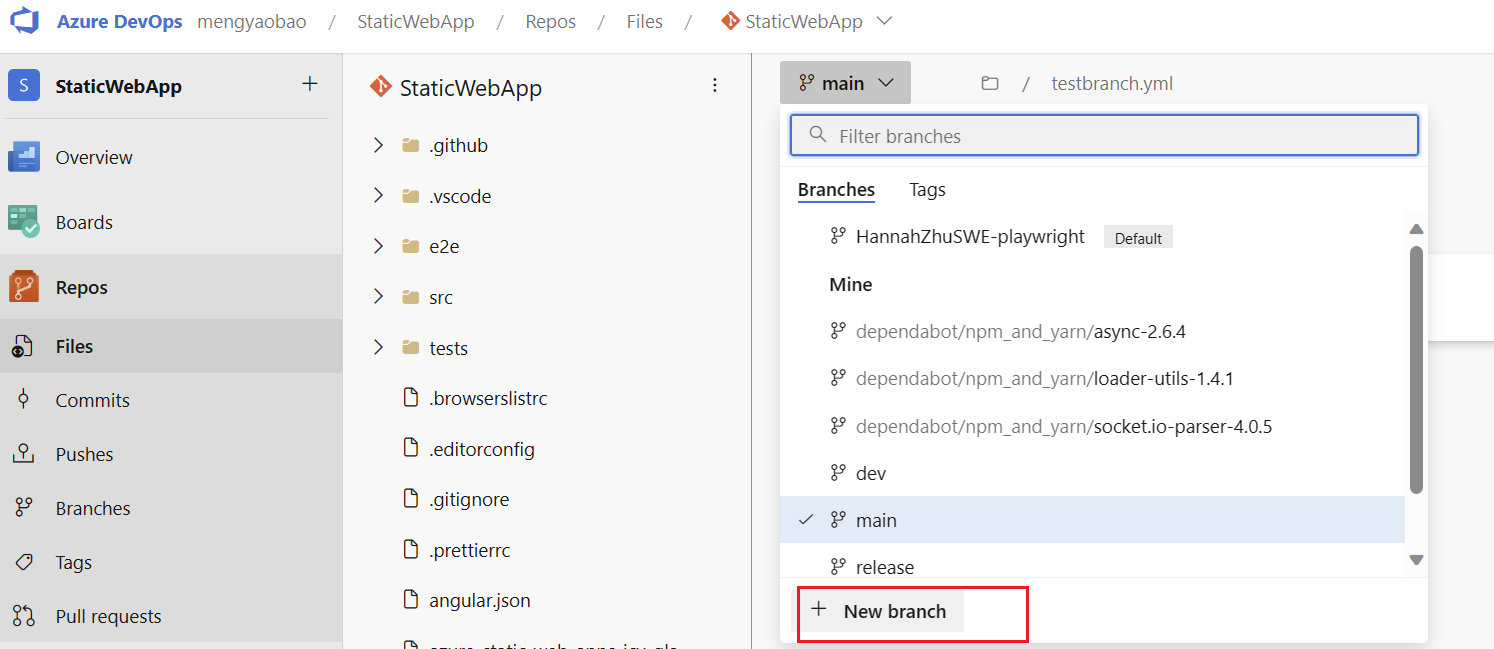Open the .editorconfig file
The height and width of the screenshot is (649, 1494).
click(x=482, y=449)
